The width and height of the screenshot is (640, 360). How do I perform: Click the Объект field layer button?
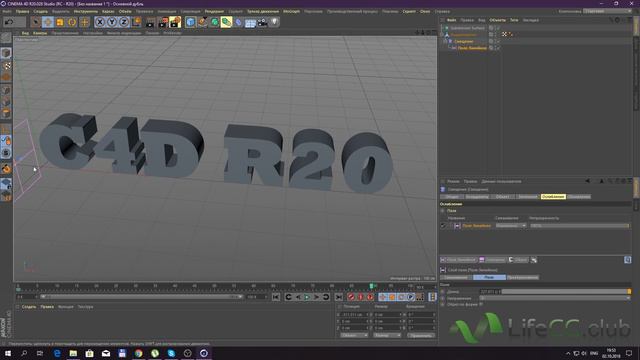pos(518,260)
